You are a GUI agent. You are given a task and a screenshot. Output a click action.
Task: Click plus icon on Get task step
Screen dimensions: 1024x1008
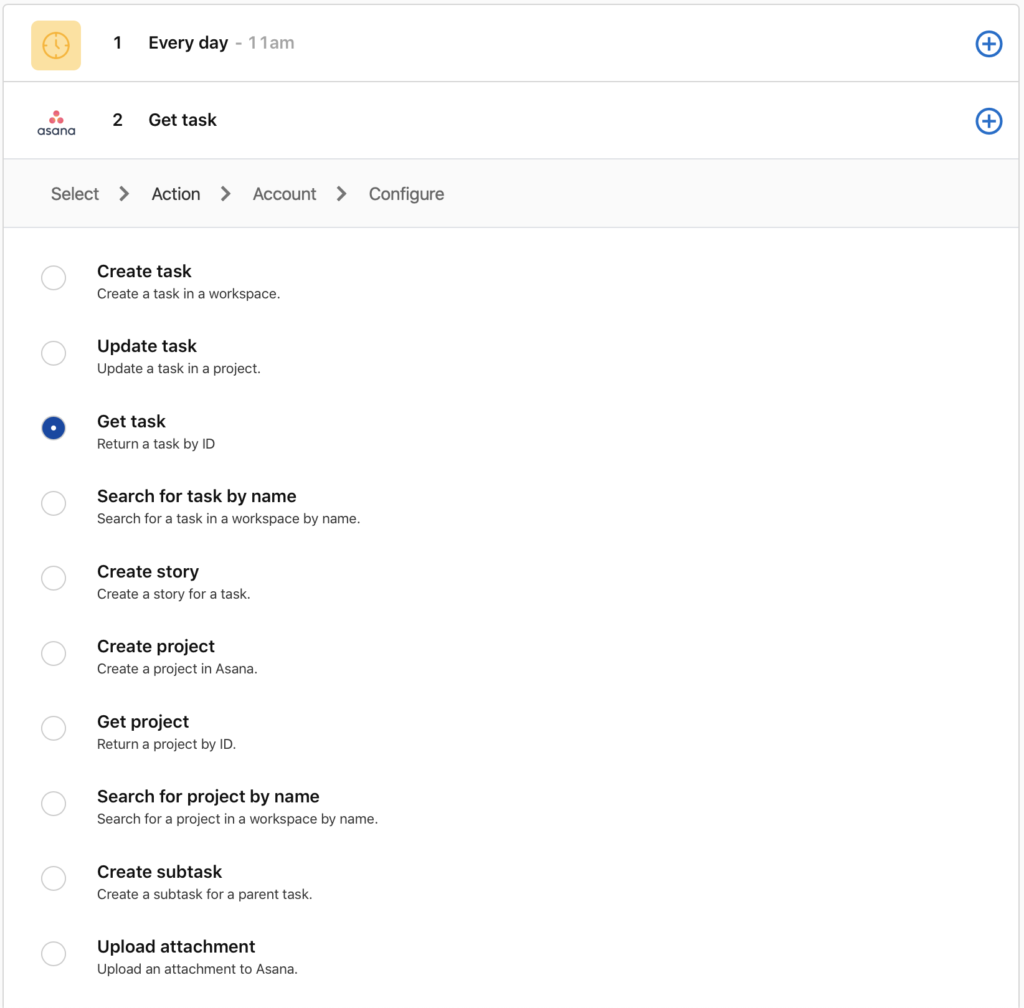pyautogui.click(x=988, y=121)
